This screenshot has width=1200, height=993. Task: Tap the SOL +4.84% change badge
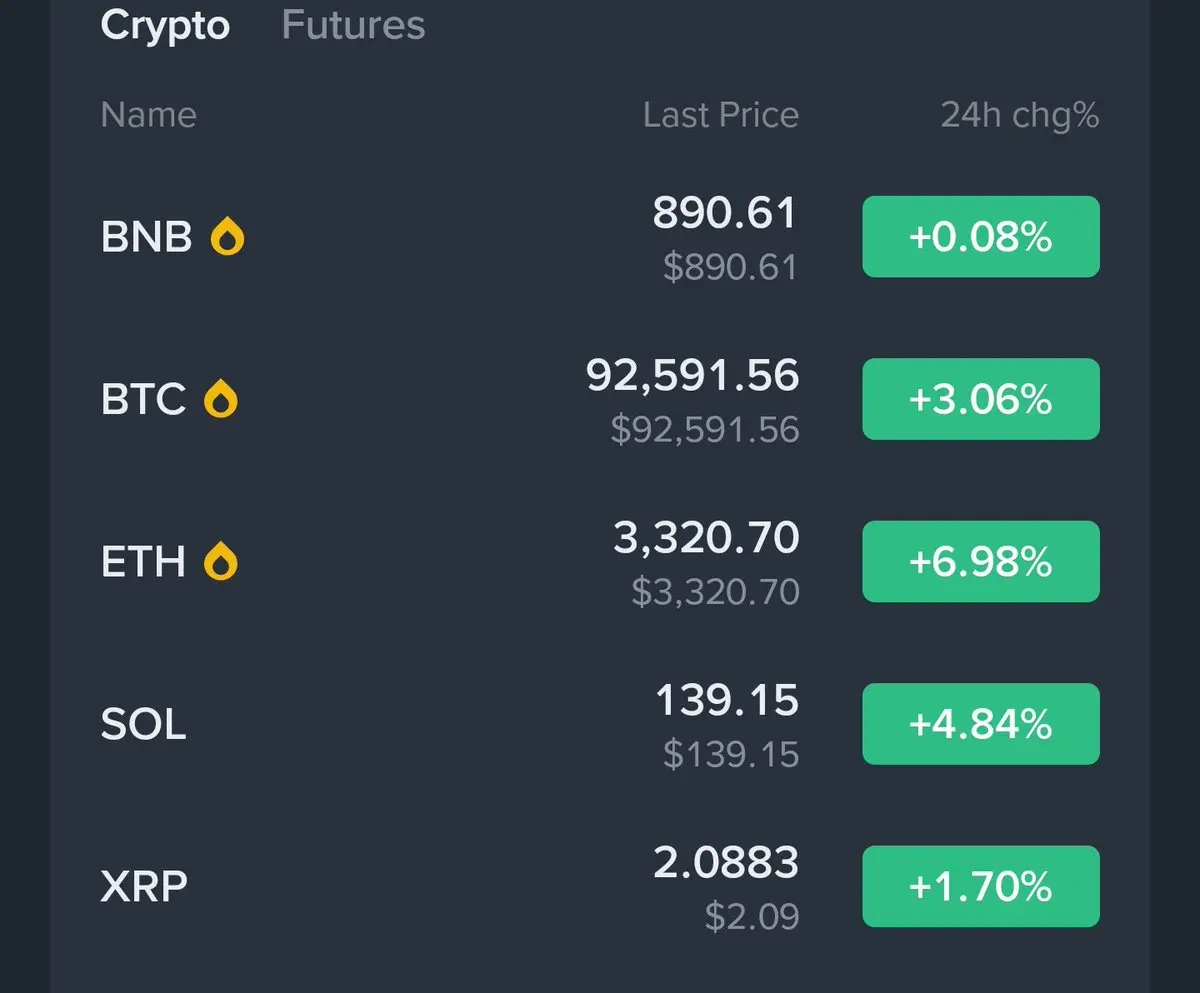pos(980,724)
